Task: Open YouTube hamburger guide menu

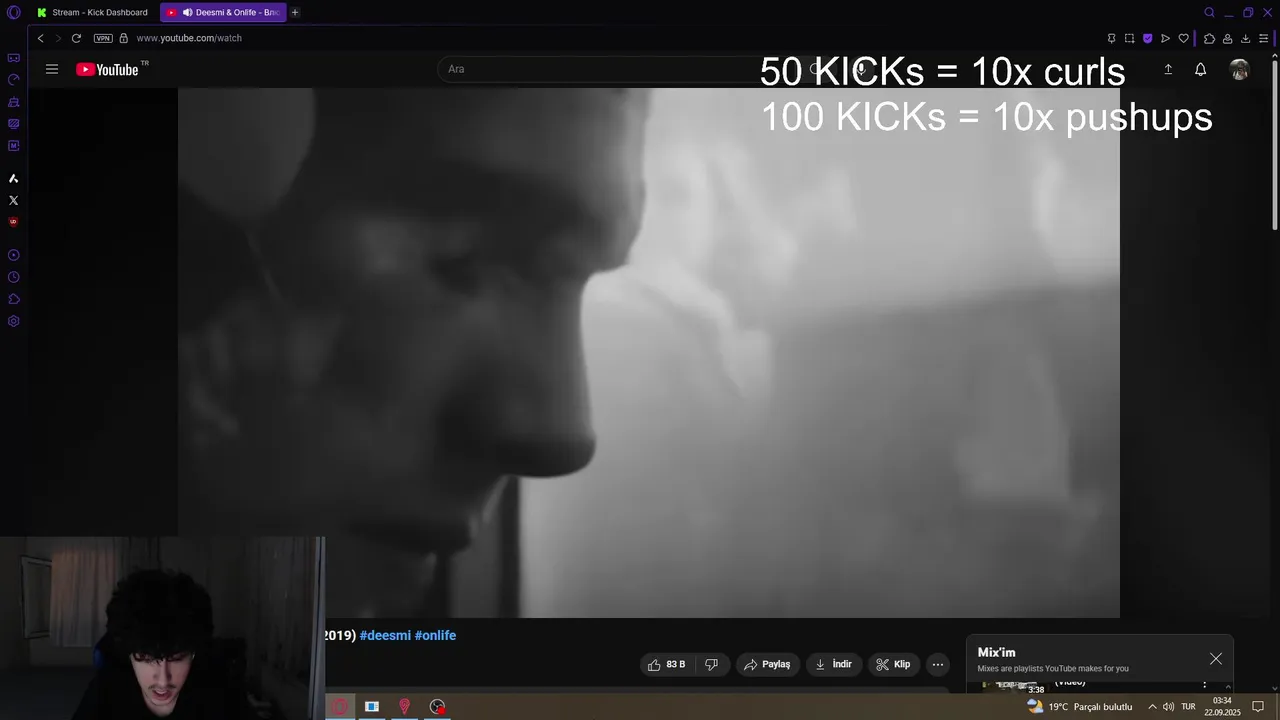Action: 52,69
